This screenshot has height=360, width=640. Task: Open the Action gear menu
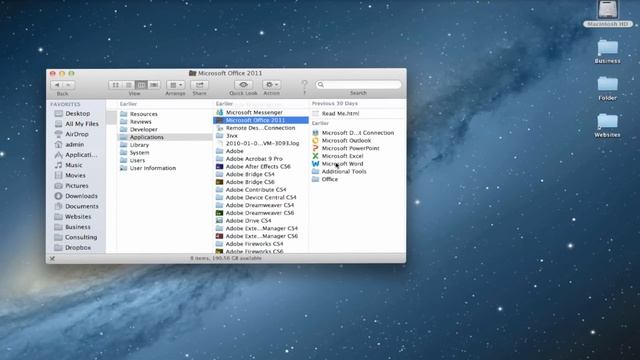271,85
